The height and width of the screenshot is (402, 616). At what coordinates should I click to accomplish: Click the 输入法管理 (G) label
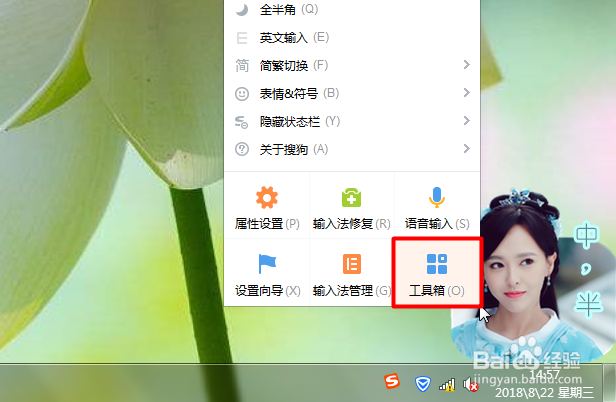click(352, 291)
